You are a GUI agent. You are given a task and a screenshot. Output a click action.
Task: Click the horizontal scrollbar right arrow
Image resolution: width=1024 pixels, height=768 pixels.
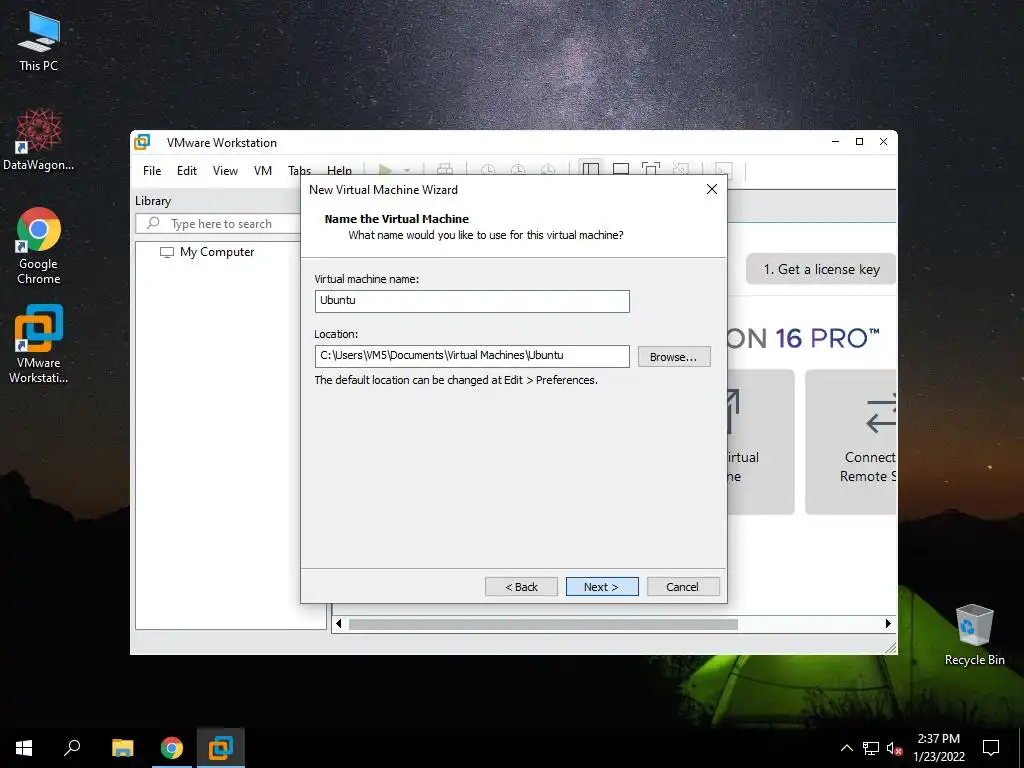tap(888, 624)
